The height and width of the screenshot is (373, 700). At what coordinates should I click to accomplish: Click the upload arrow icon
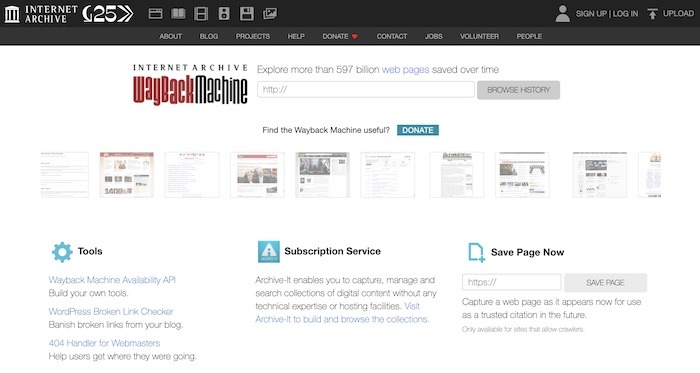point(652,14)
